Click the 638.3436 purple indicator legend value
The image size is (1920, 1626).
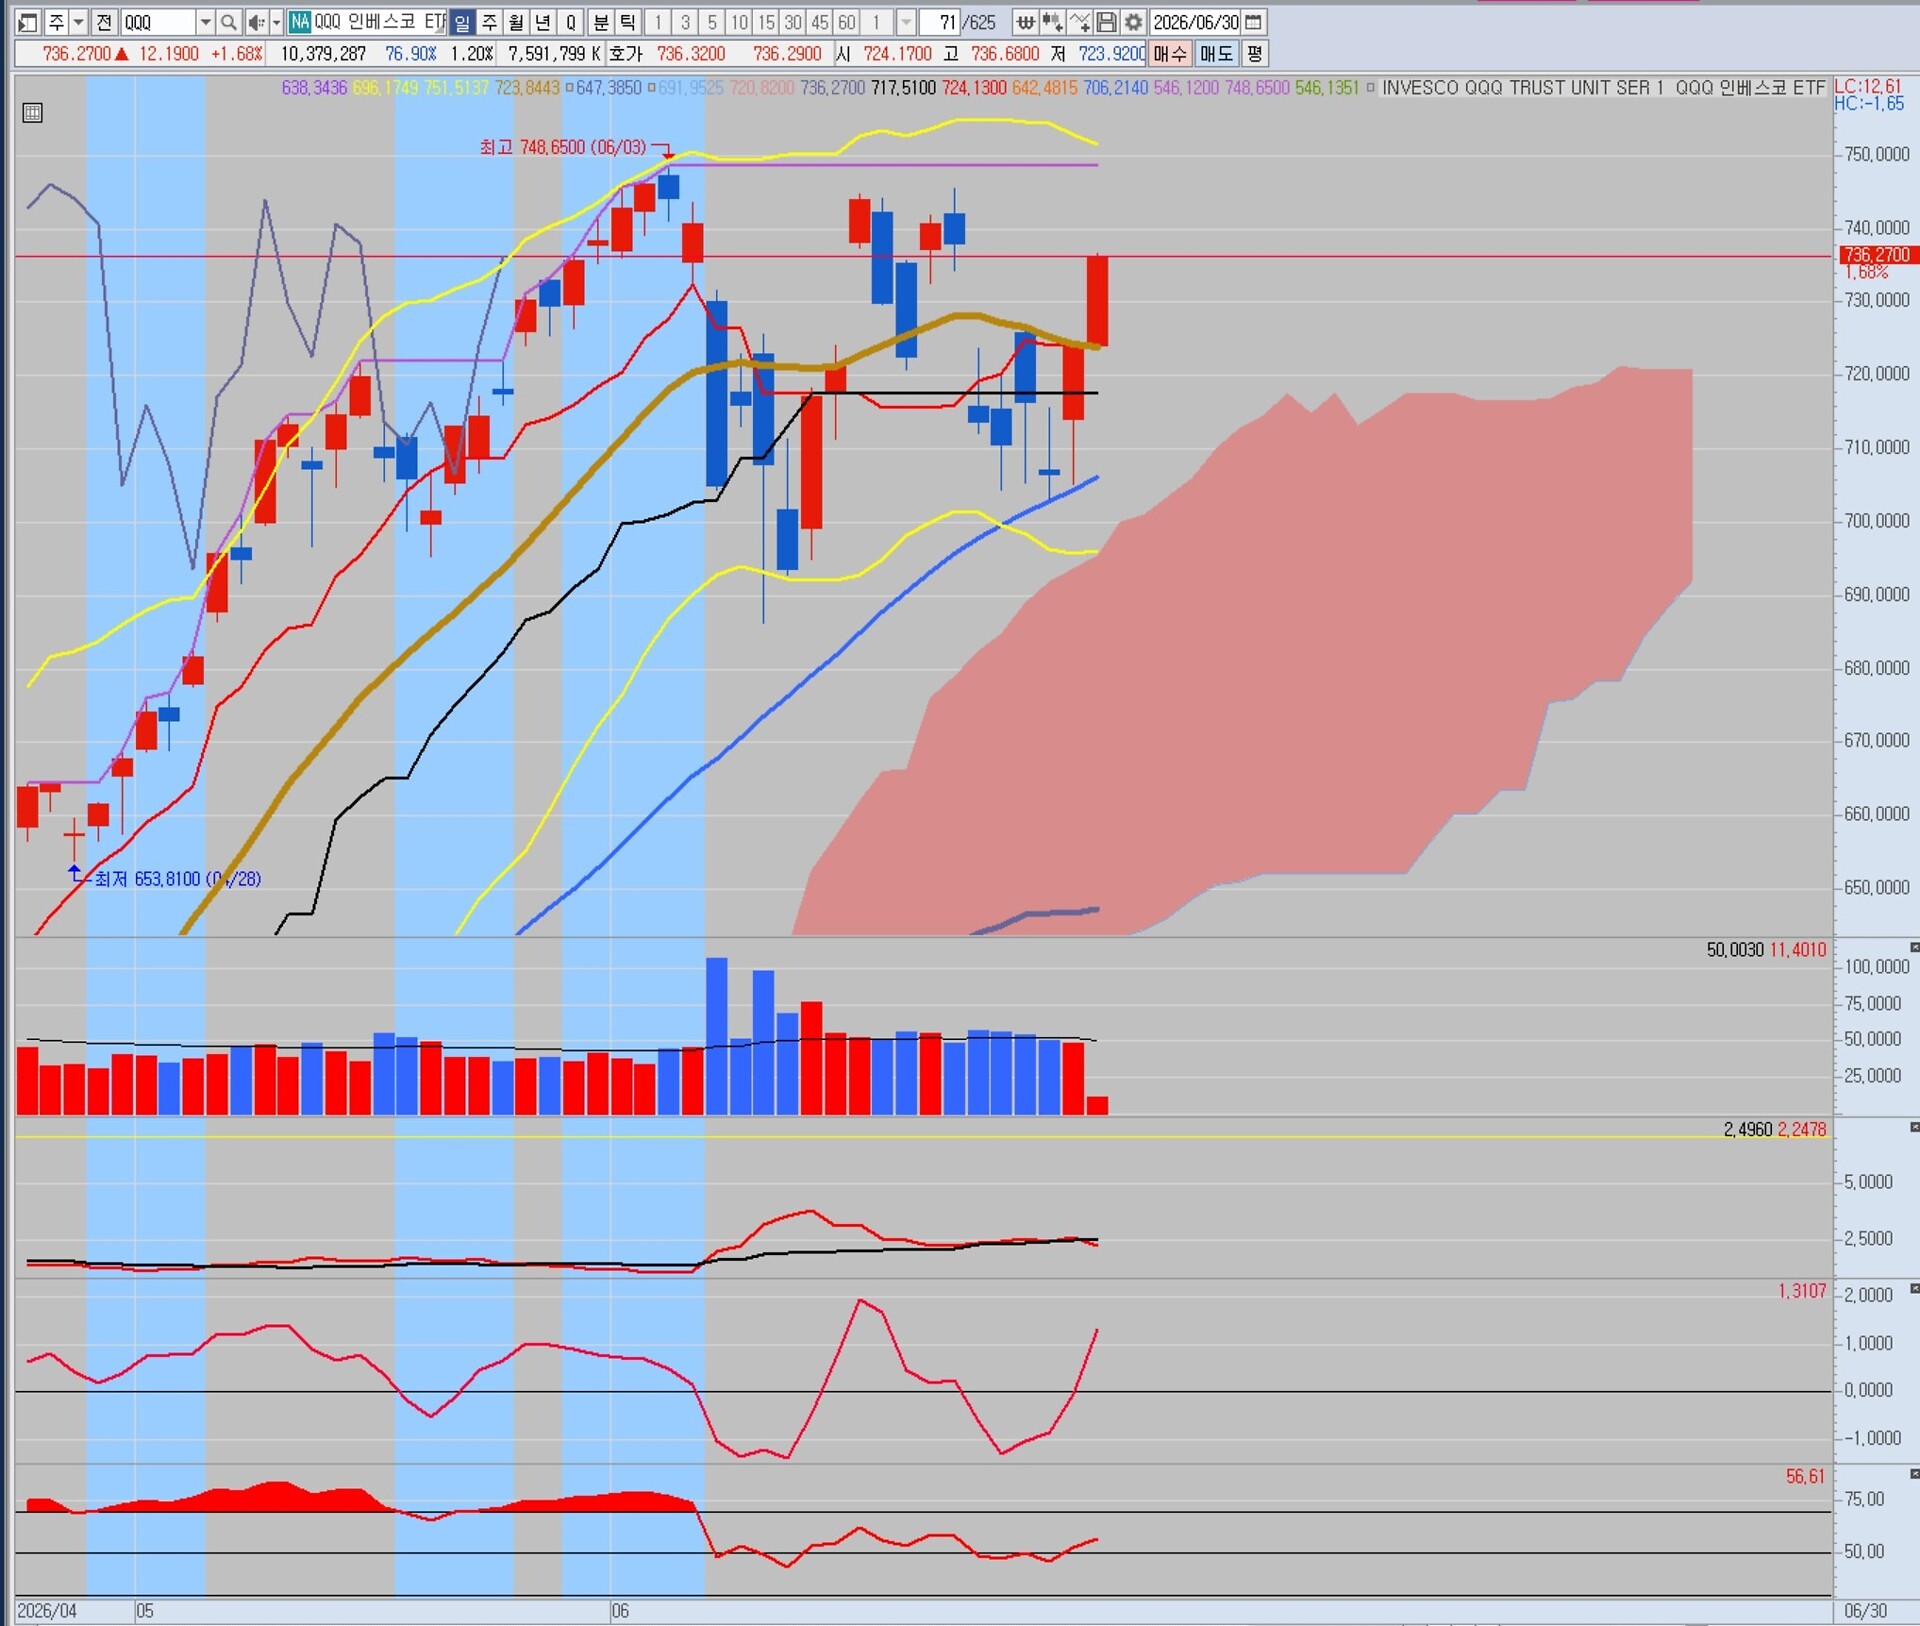click(x=314, y=88)
